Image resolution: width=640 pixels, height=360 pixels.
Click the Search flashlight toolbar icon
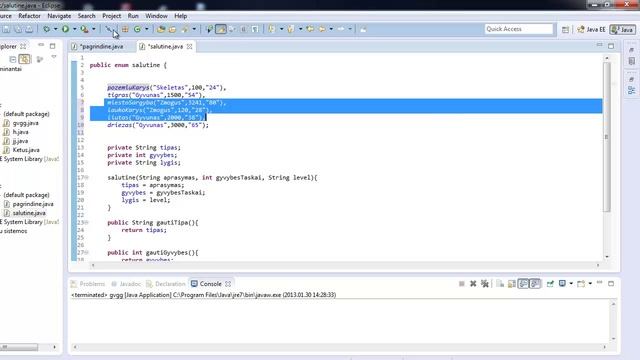(185, 29)
